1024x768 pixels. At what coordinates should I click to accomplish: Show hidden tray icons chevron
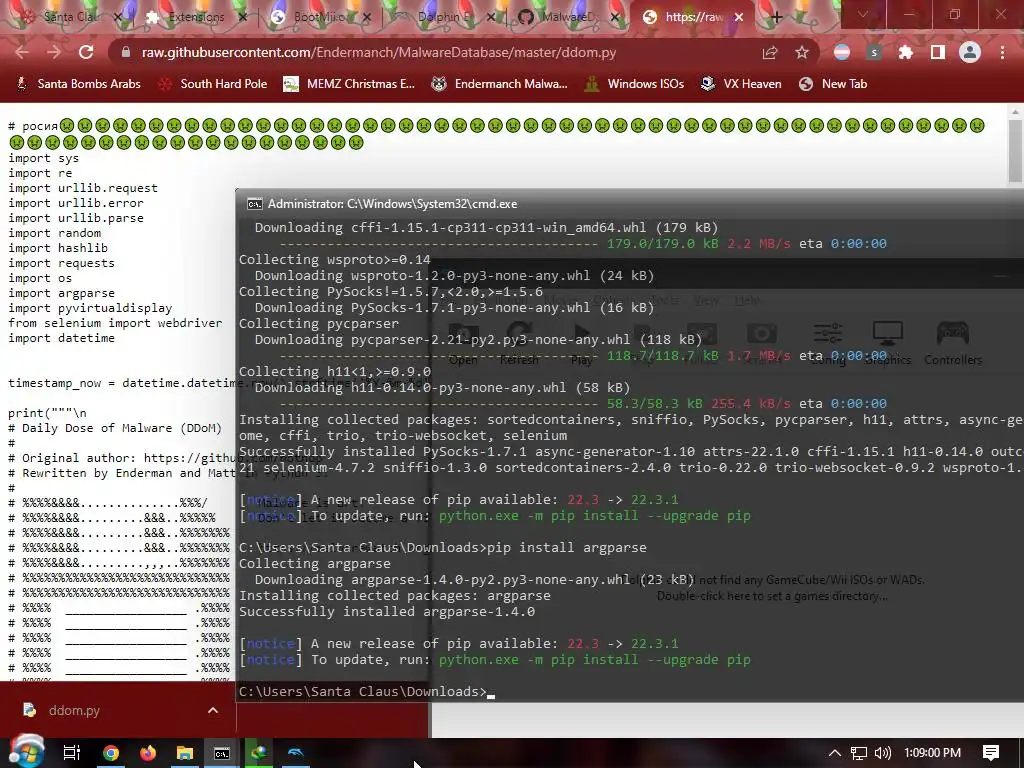[835, 753]
